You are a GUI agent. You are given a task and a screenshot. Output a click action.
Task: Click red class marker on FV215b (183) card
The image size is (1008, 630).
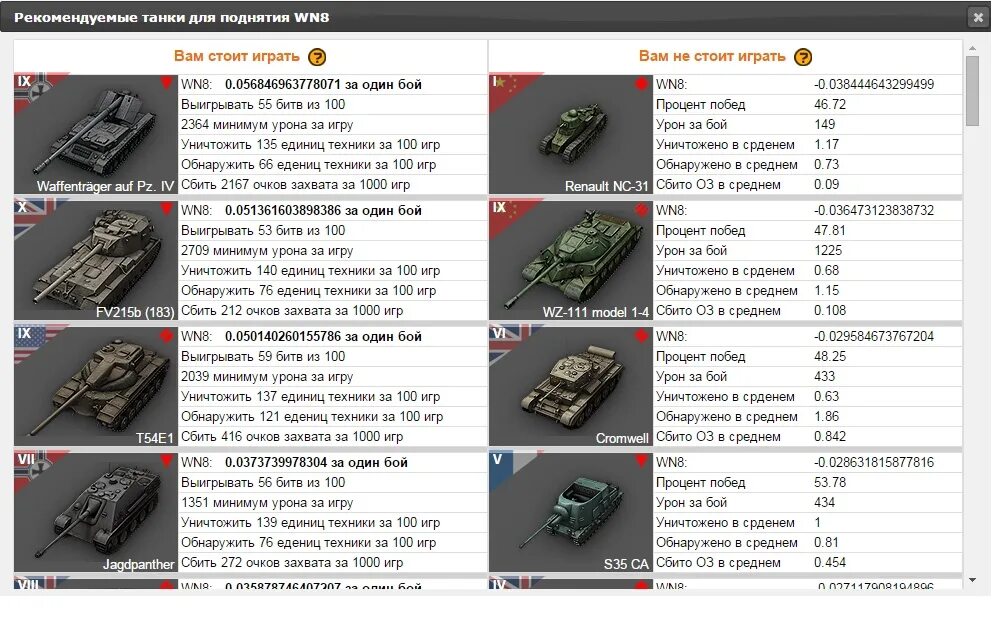[x=166, y=209]
